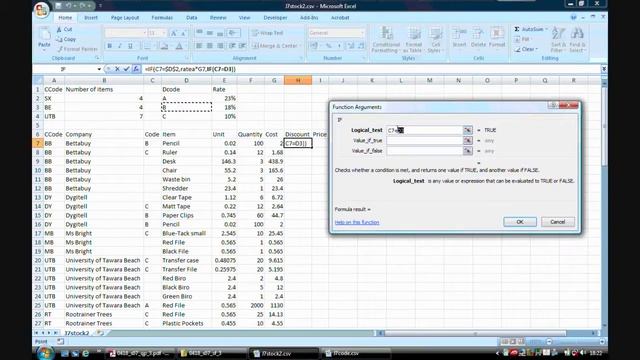Switch to the Developer tab
Image resolution: width=640 pixels, height=360 pixels.
[275, 18]
